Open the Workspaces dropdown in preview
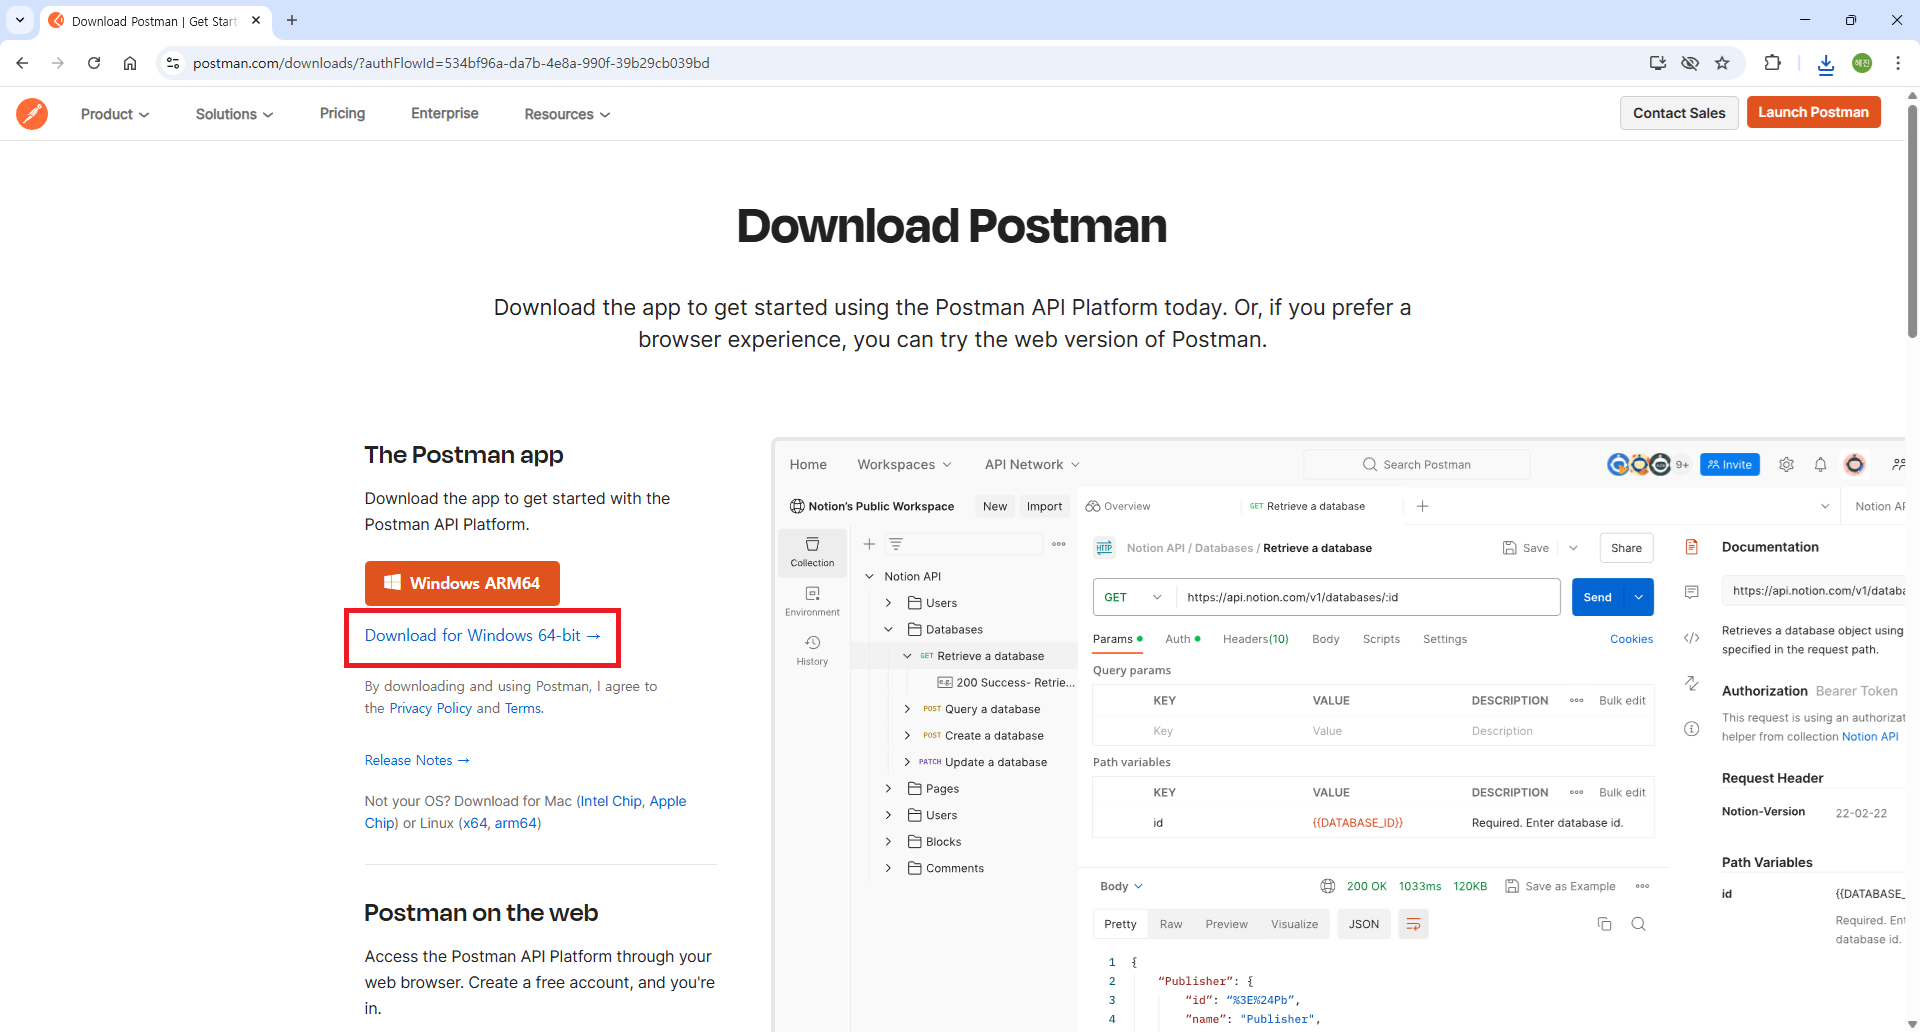This screenshot has width=1920, height=1032. click(904, 464)
